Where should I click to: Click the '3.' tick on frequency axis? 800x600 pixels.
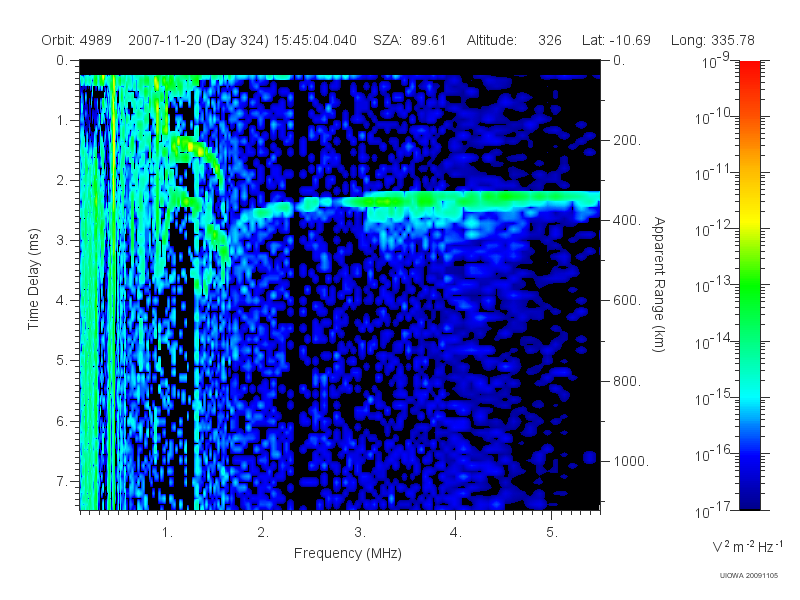(x=360, y=533)
